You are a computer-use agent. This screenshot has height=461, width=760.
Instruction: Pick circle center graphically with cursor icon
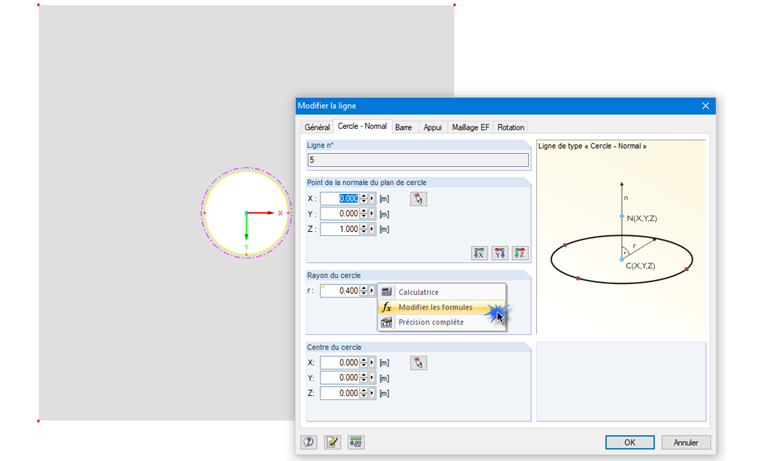pyautogui.click(x=418, y=363)
